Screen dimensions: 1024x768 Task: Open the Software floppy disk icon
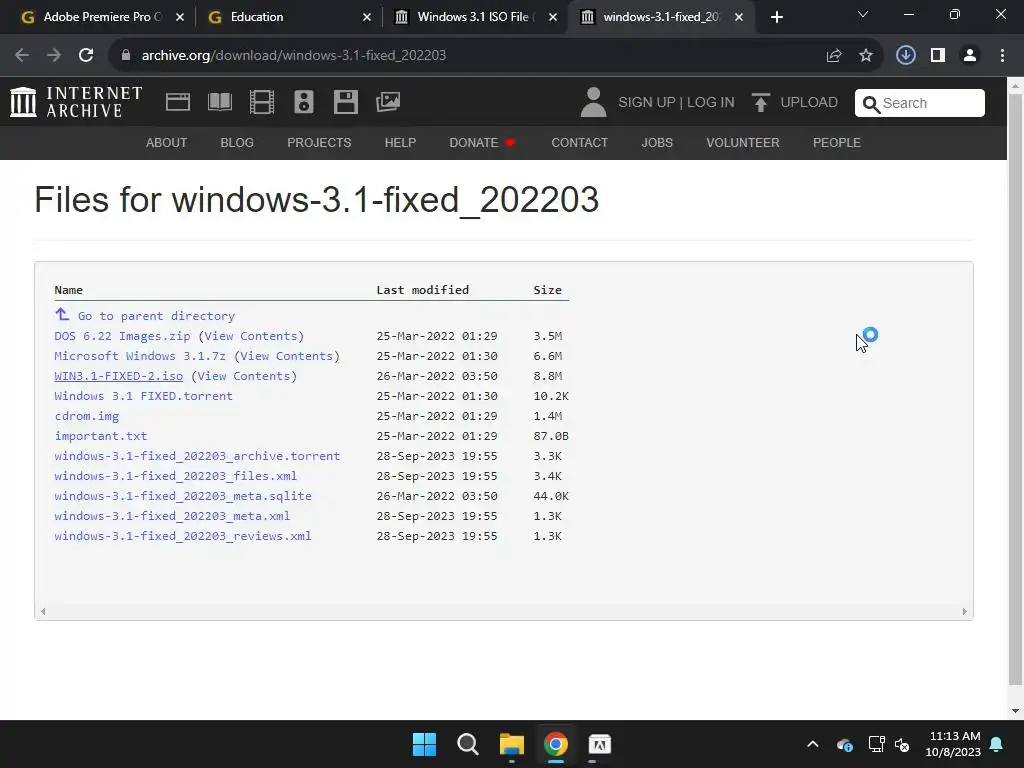[345, 102]
